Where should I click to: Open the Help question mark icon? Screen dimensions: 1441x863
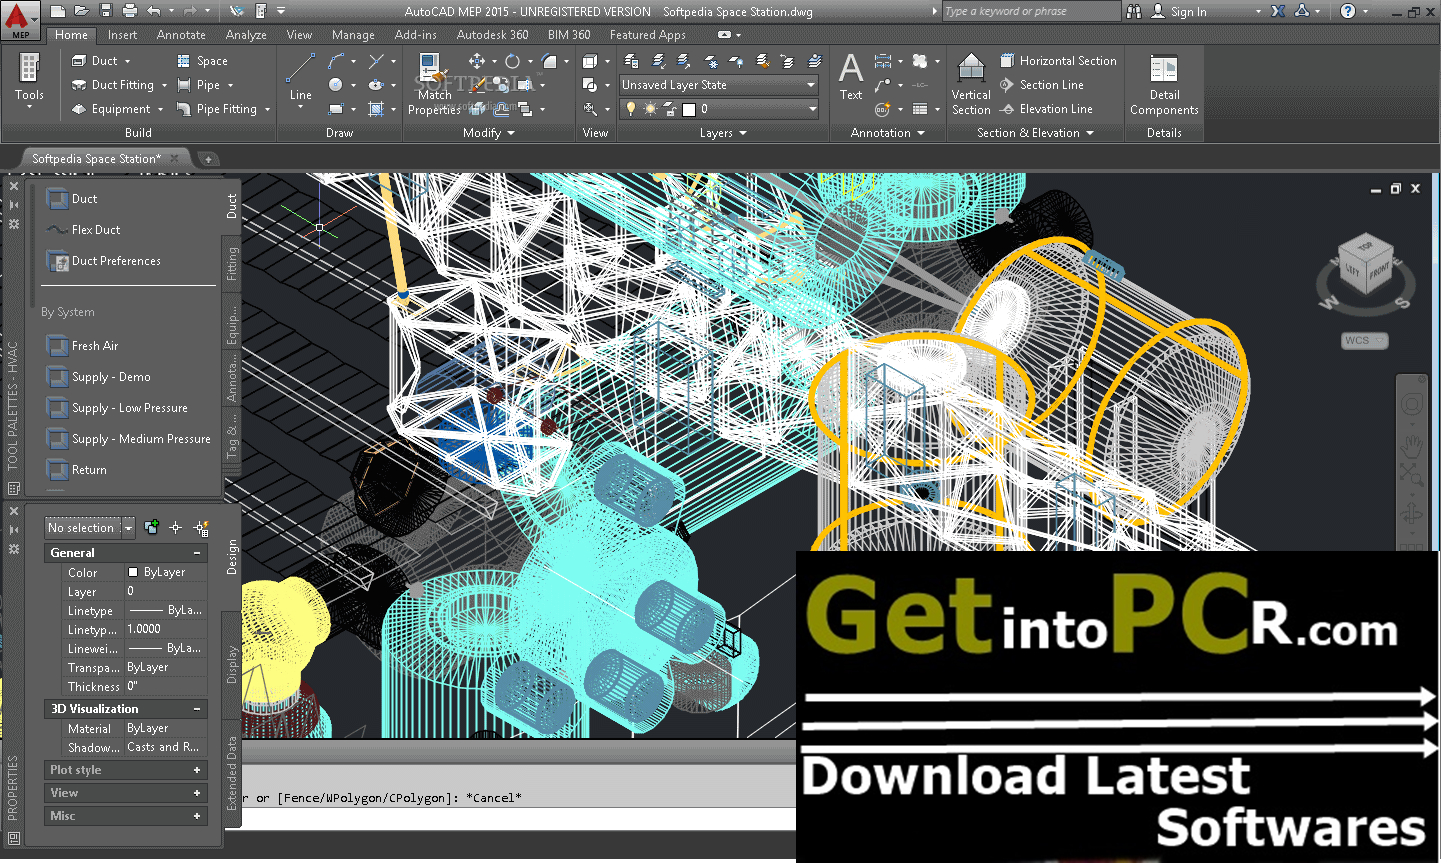[1348, 11]
